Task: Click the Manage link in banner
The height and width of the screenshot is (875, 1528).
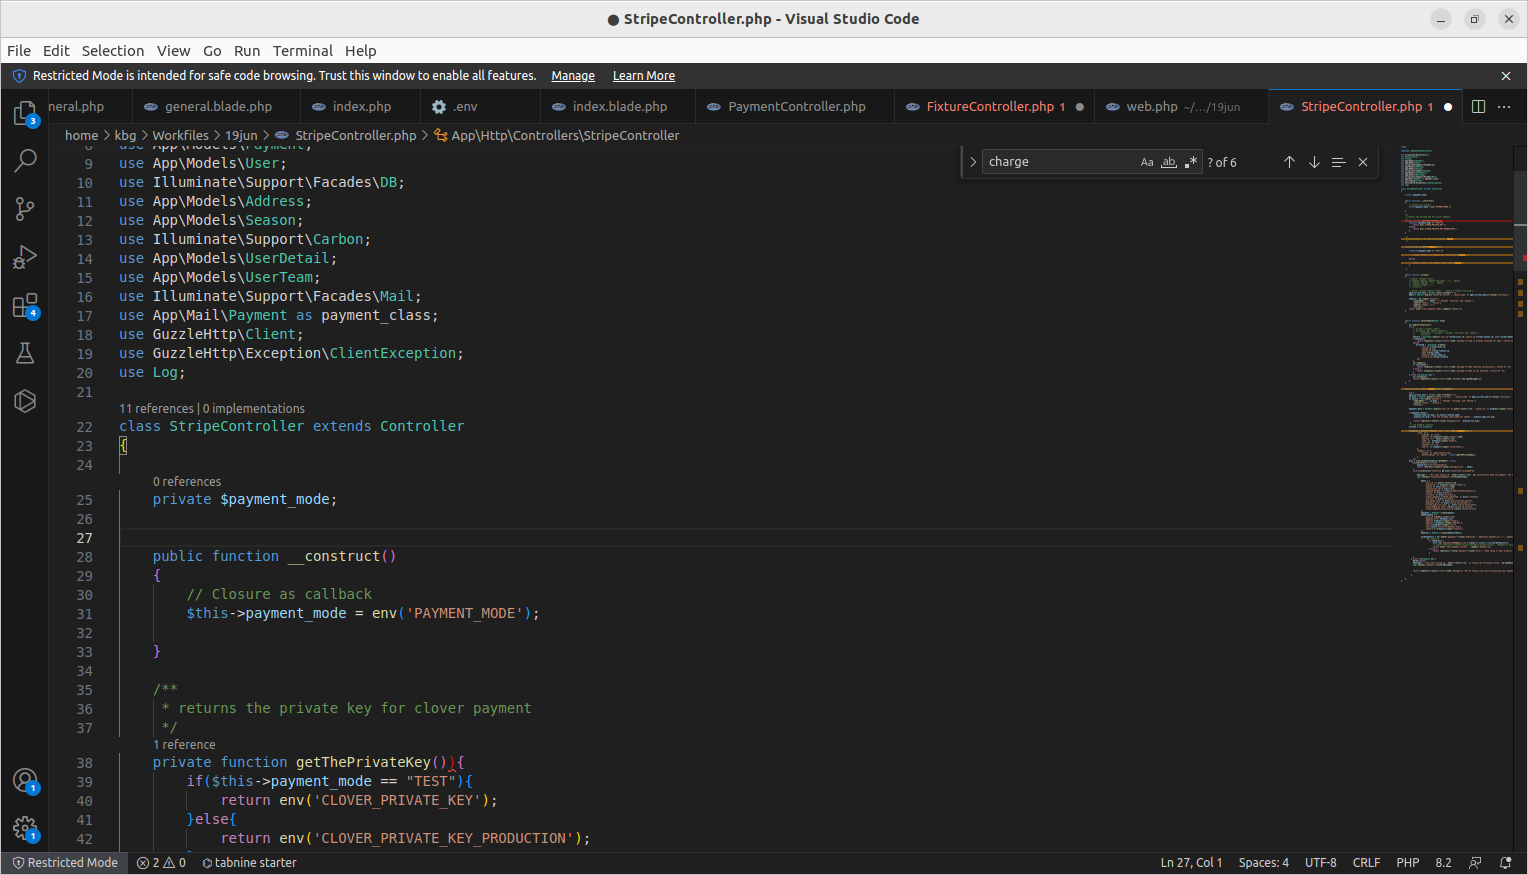Action: [573, 76]
